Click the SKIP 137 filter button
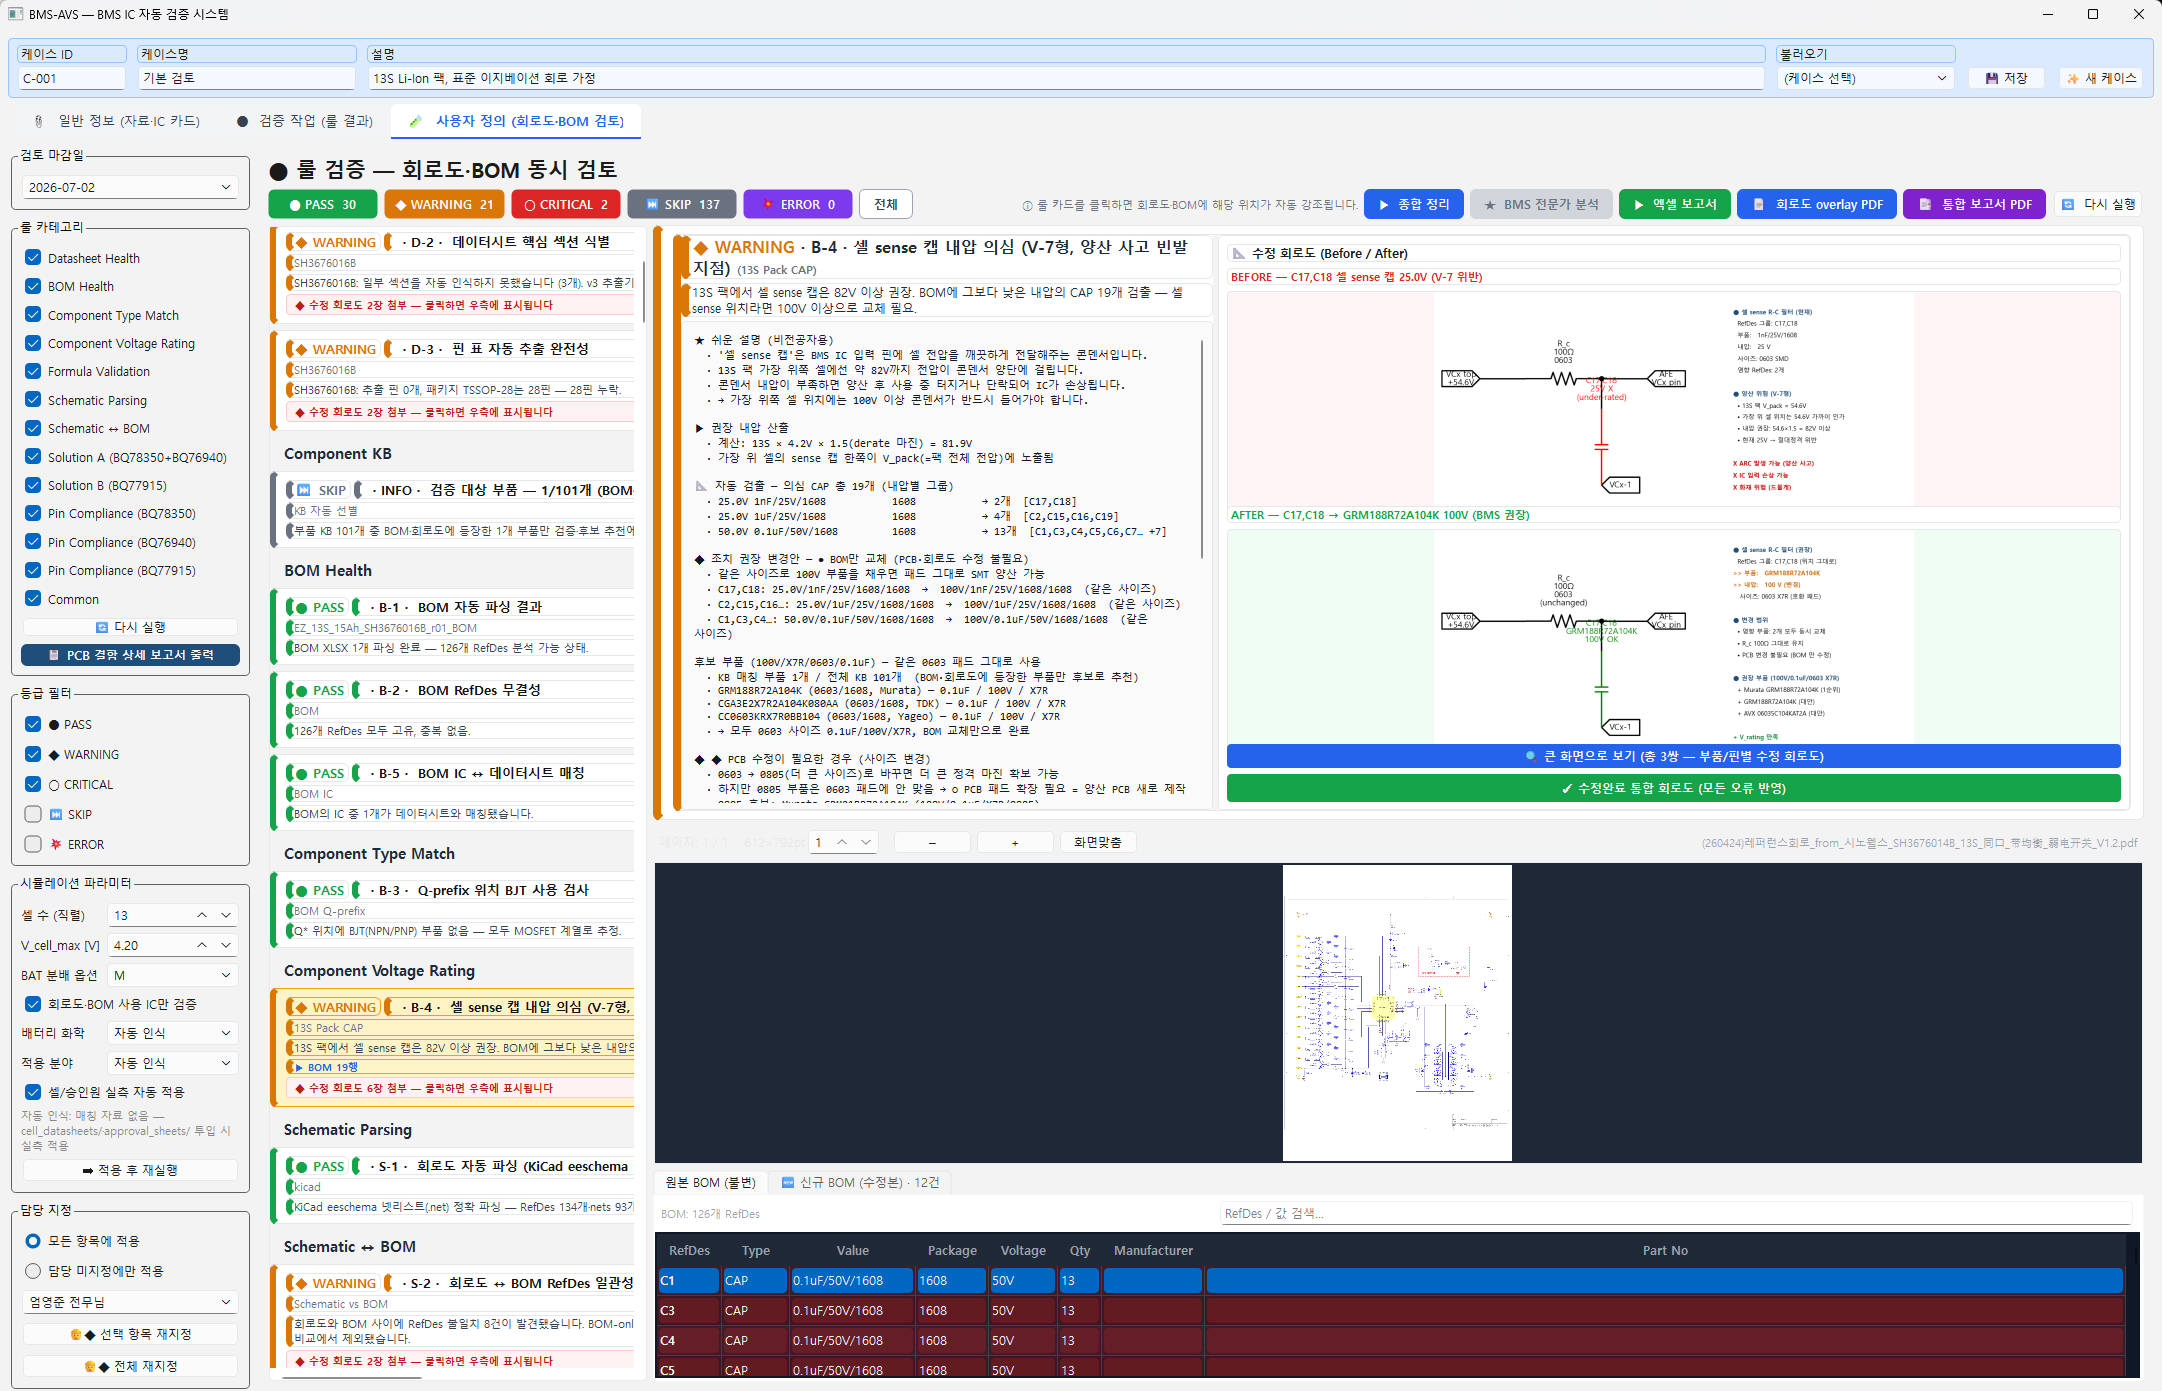Image resolution: width=2162 pixels, height=1391 pixels. pyautogui.click(x=682, y=204)
